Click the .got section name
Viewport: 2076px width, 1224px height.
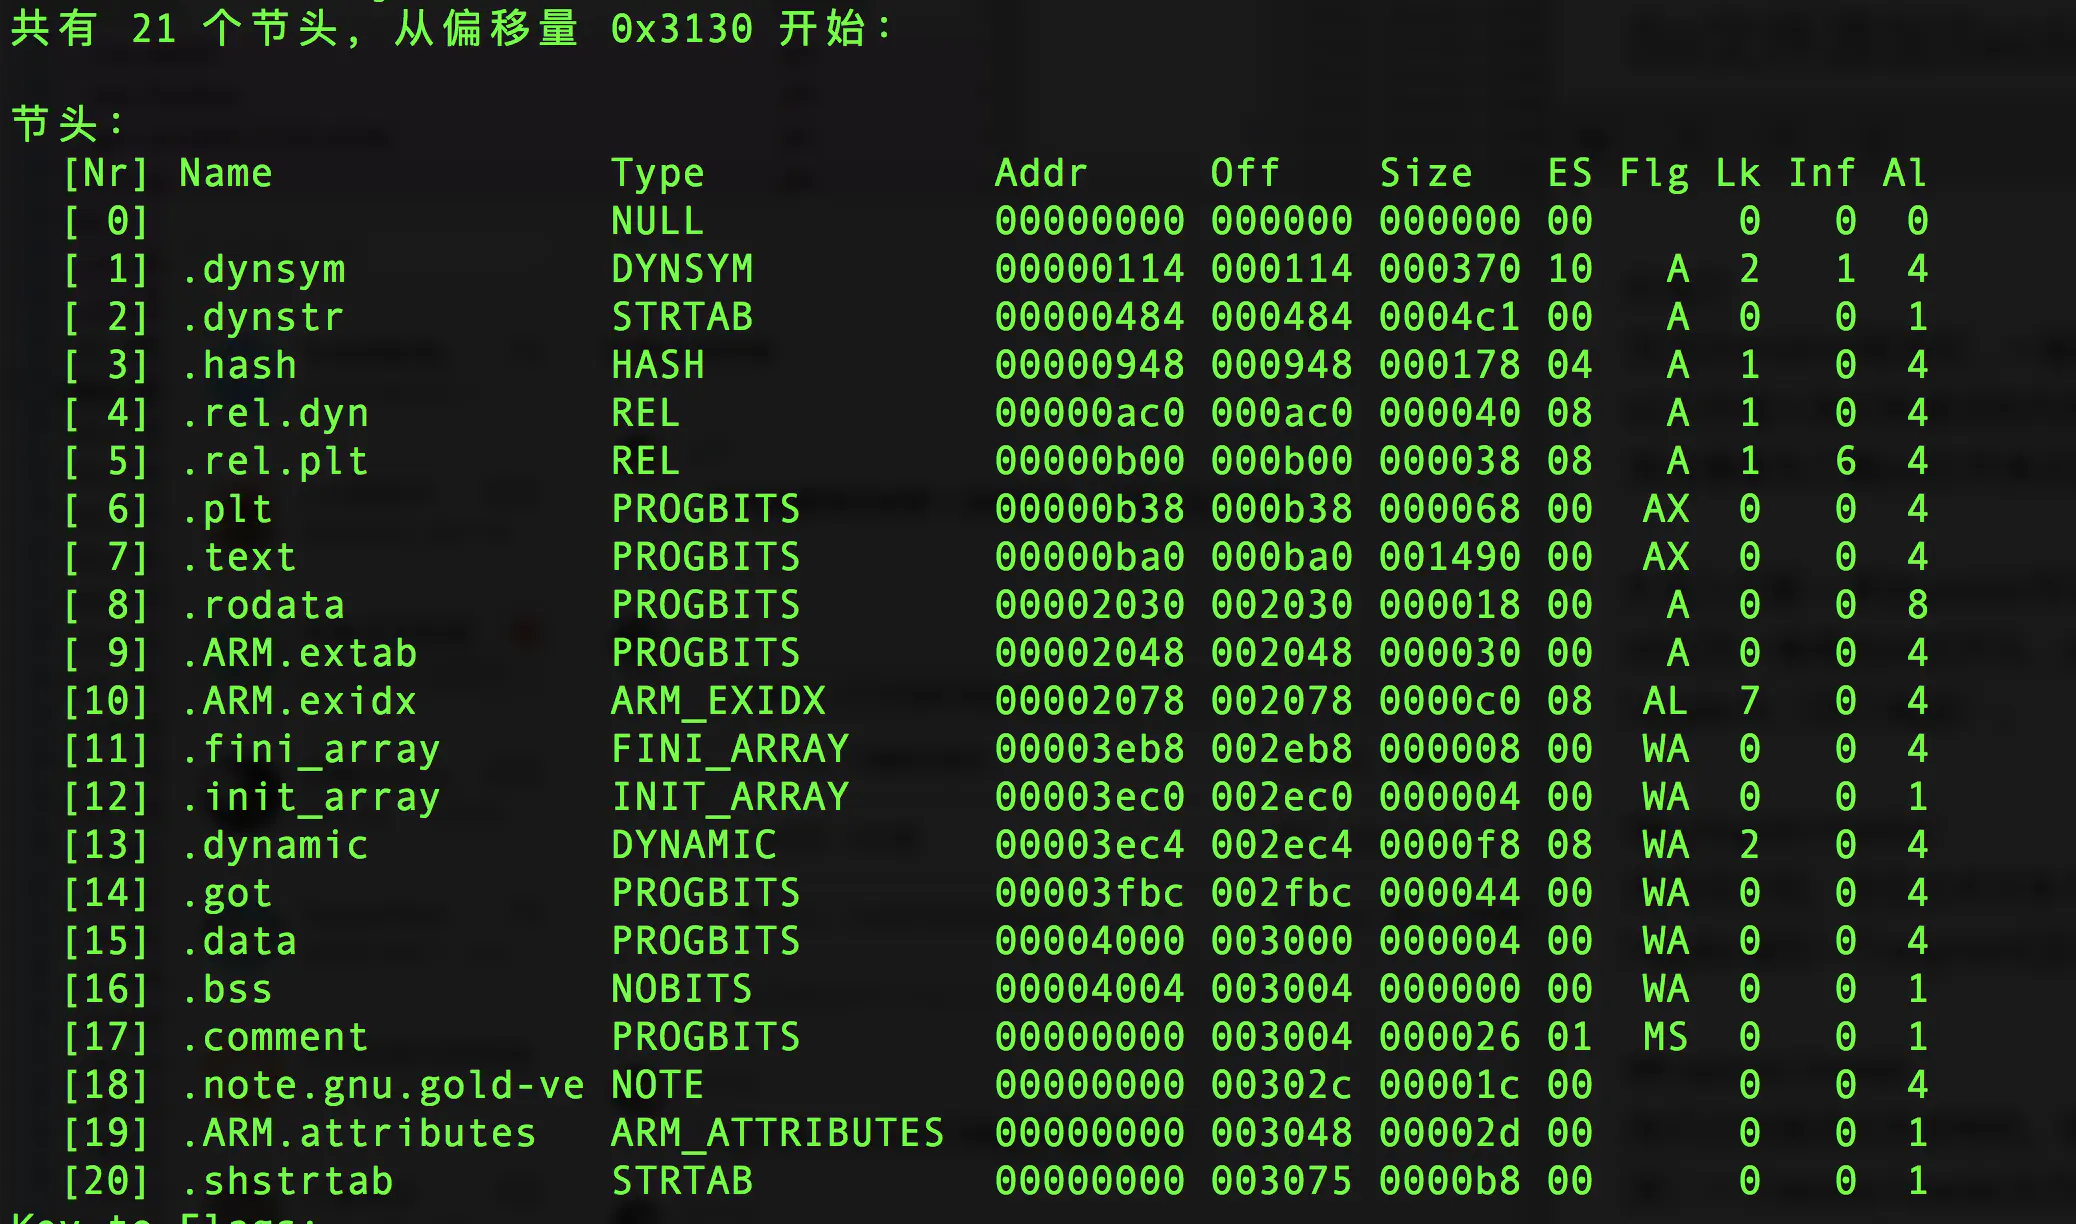[x=227, y=893]
